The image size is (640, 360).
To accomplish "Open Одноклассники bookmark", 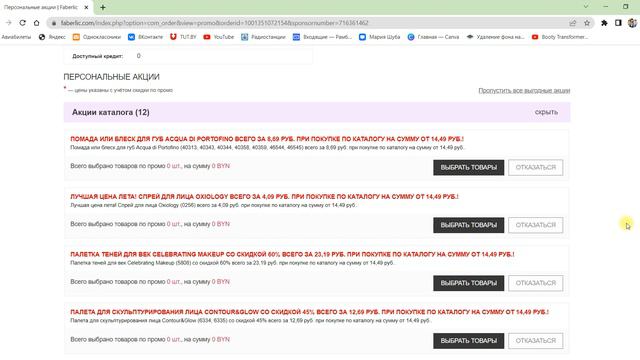I will pyautogui.click(x=97, y=37).
